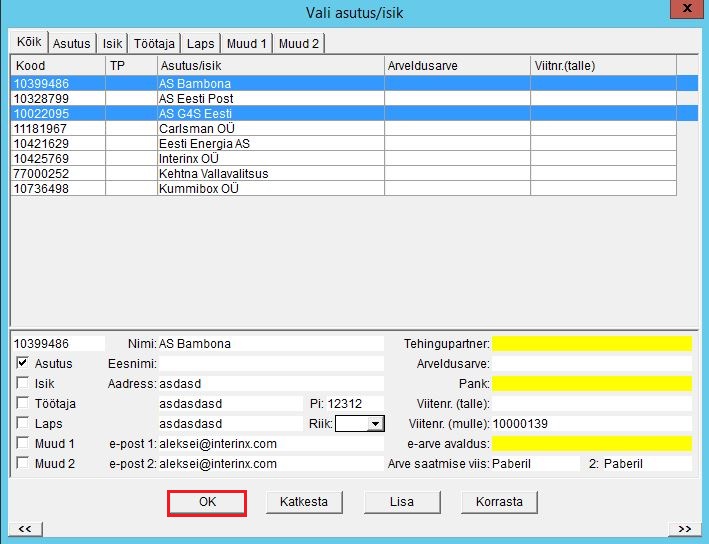Click the yellow Pank field
This screenshot has height=544, width=709.
(x=591, y=383)
